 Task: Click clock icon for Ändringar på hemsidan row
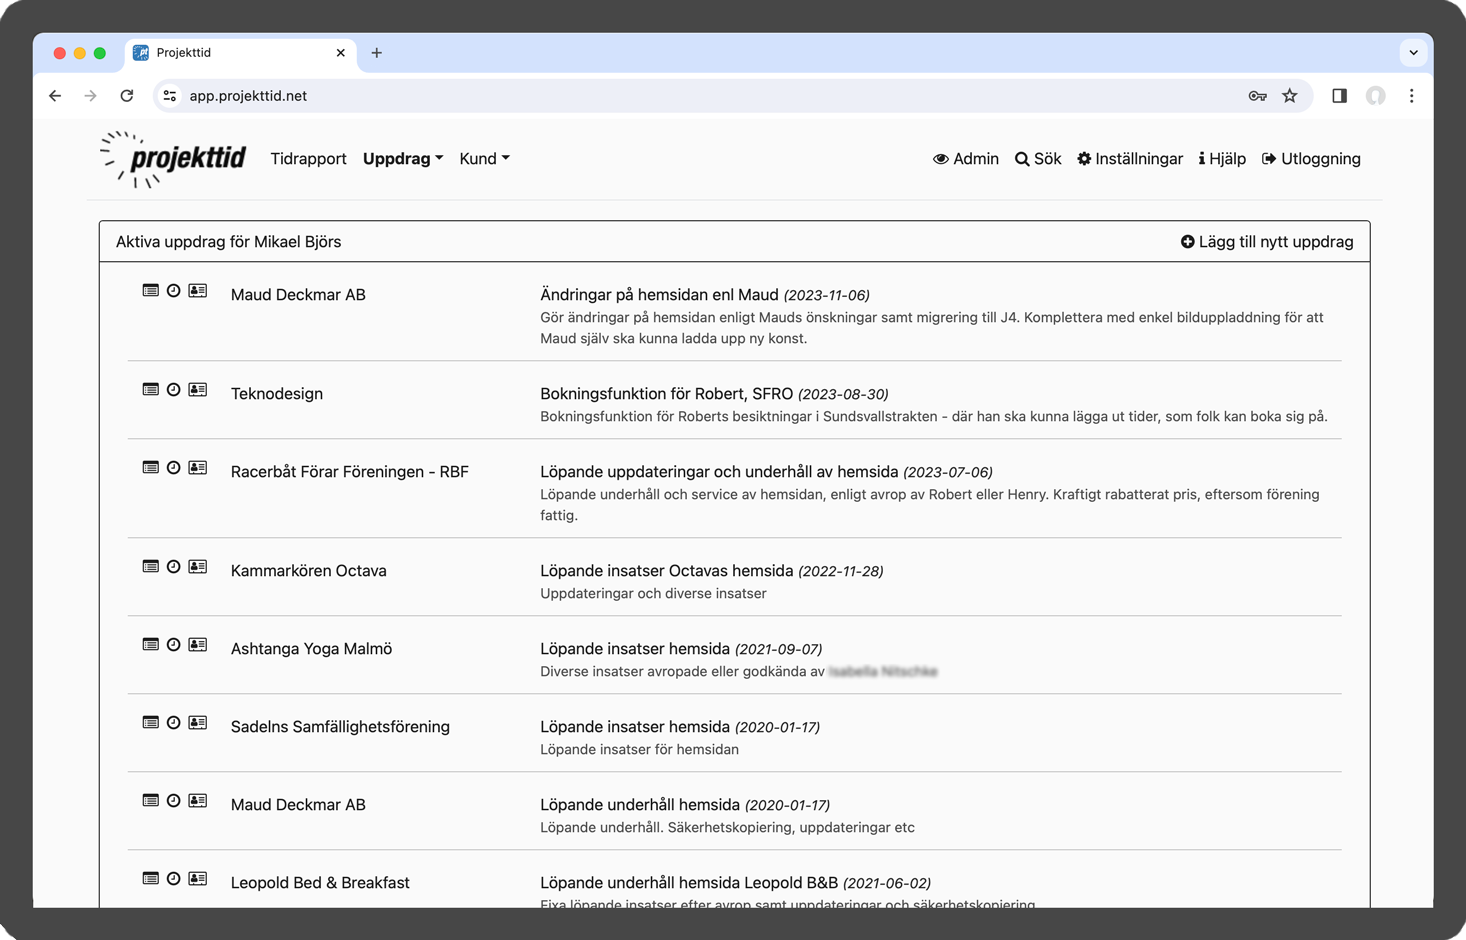[x=174, y=291]
